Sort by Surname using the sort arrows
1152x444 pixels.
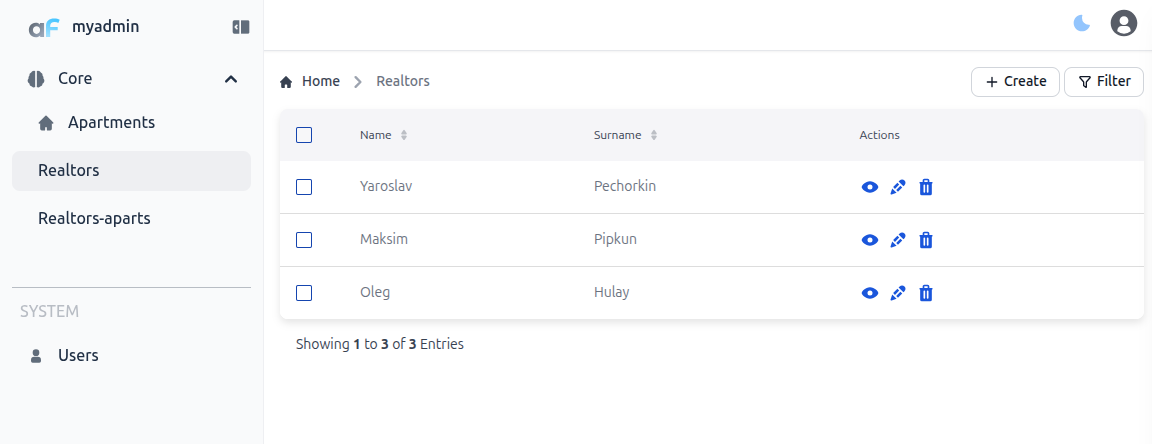pos(654,135)
